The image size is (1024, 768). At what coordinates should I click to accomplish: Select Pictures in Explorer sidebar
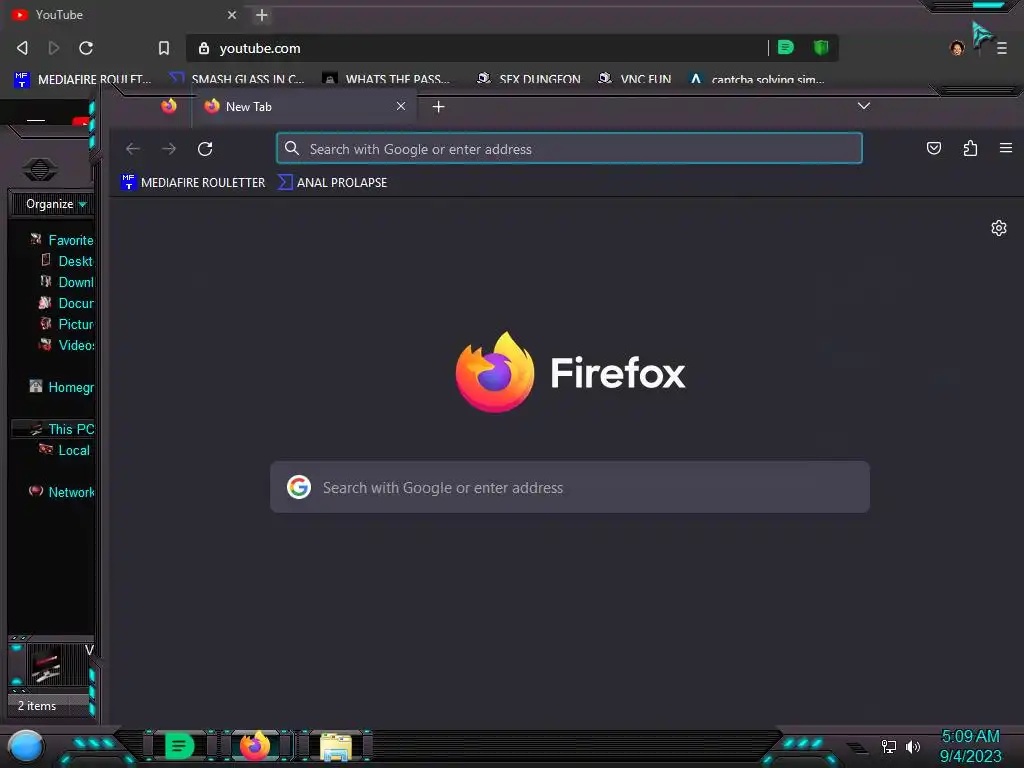pyautogui.click(x=67, y=324)
